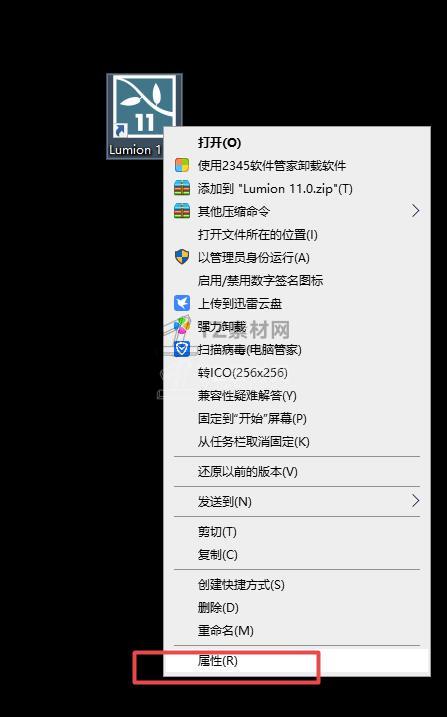Expand the 其他压缩命令 submenu arrow

click(415, 211)
